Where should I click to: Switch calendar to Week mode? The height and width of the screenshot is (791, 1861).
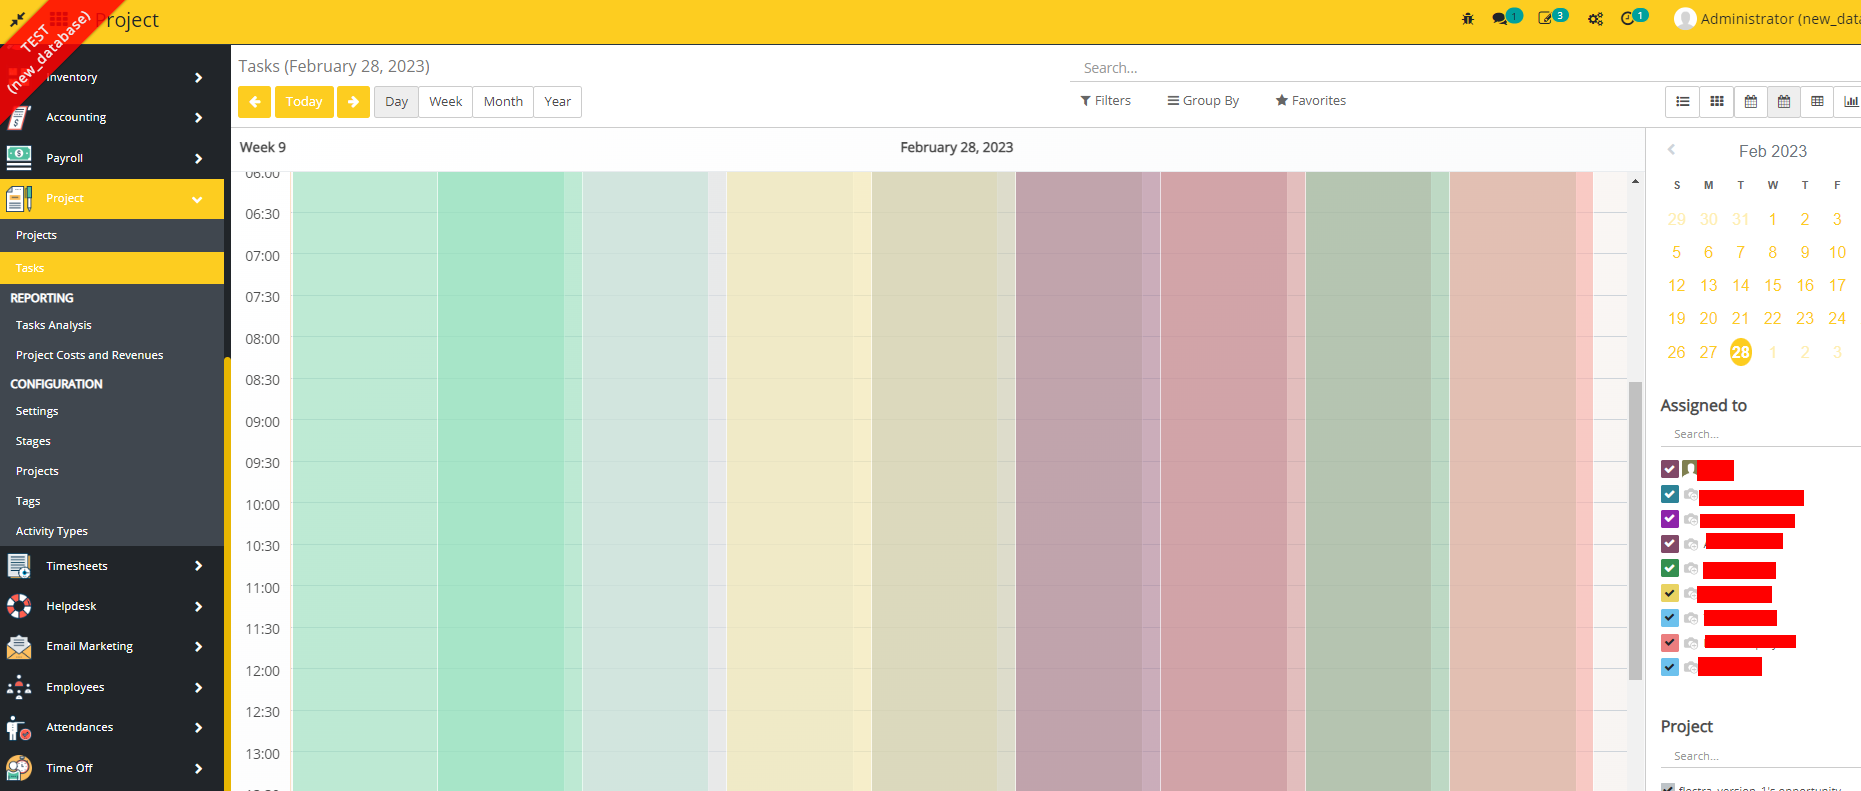446,102
